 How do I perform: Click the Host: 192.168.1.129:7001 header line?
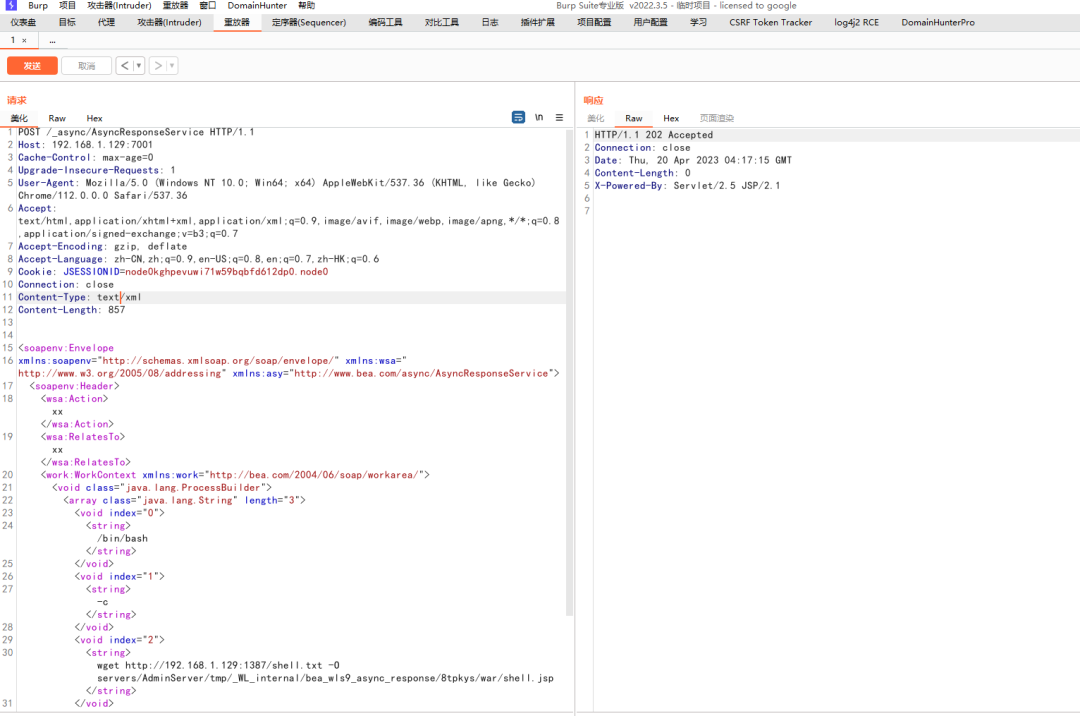pyautogui.click(x=85, y=145)
